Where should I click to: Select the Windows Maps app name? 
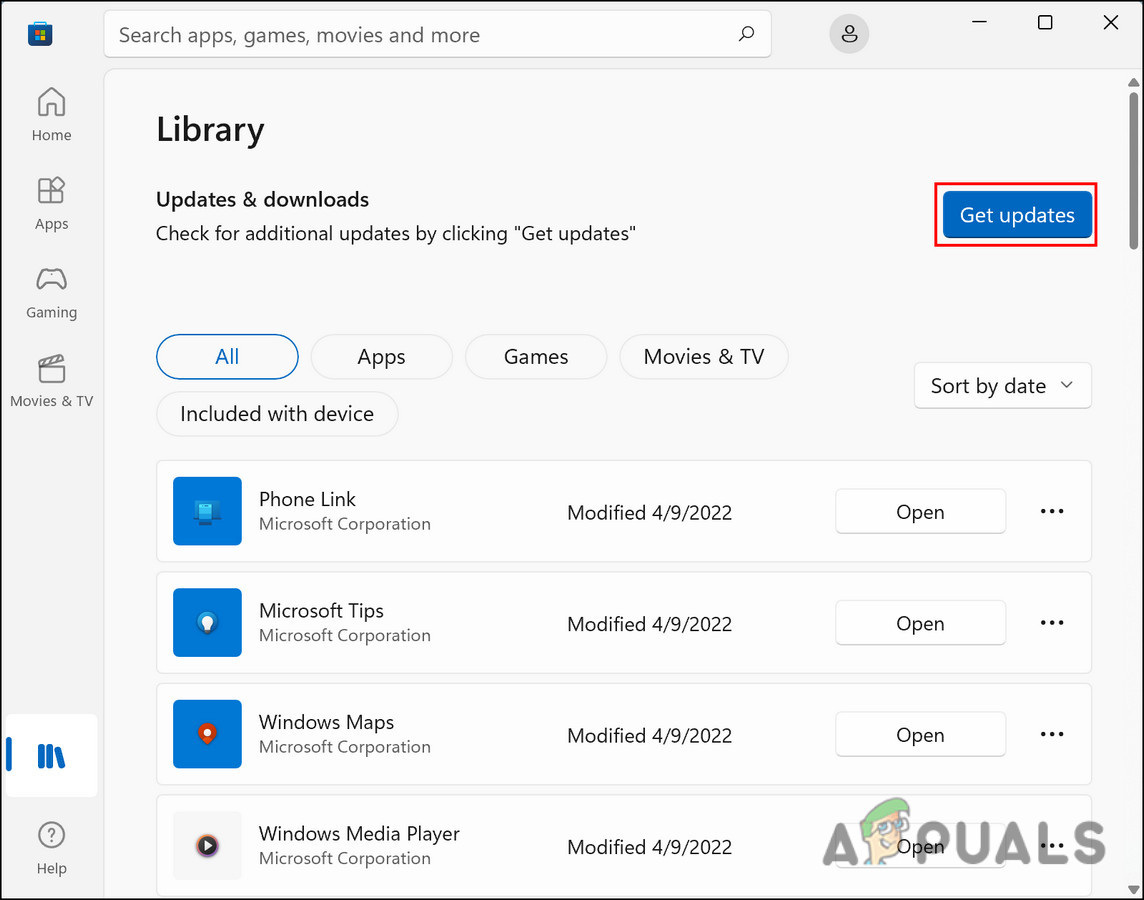pos(326,722)
